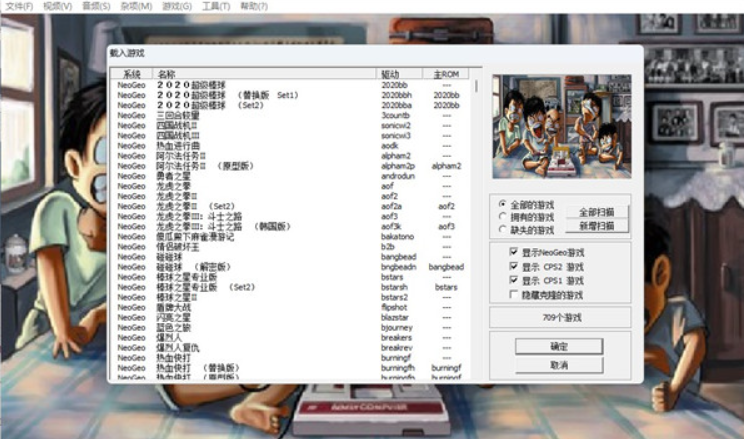
Task: Click the 全部扫描 button
Action: (x=596, y=212)
